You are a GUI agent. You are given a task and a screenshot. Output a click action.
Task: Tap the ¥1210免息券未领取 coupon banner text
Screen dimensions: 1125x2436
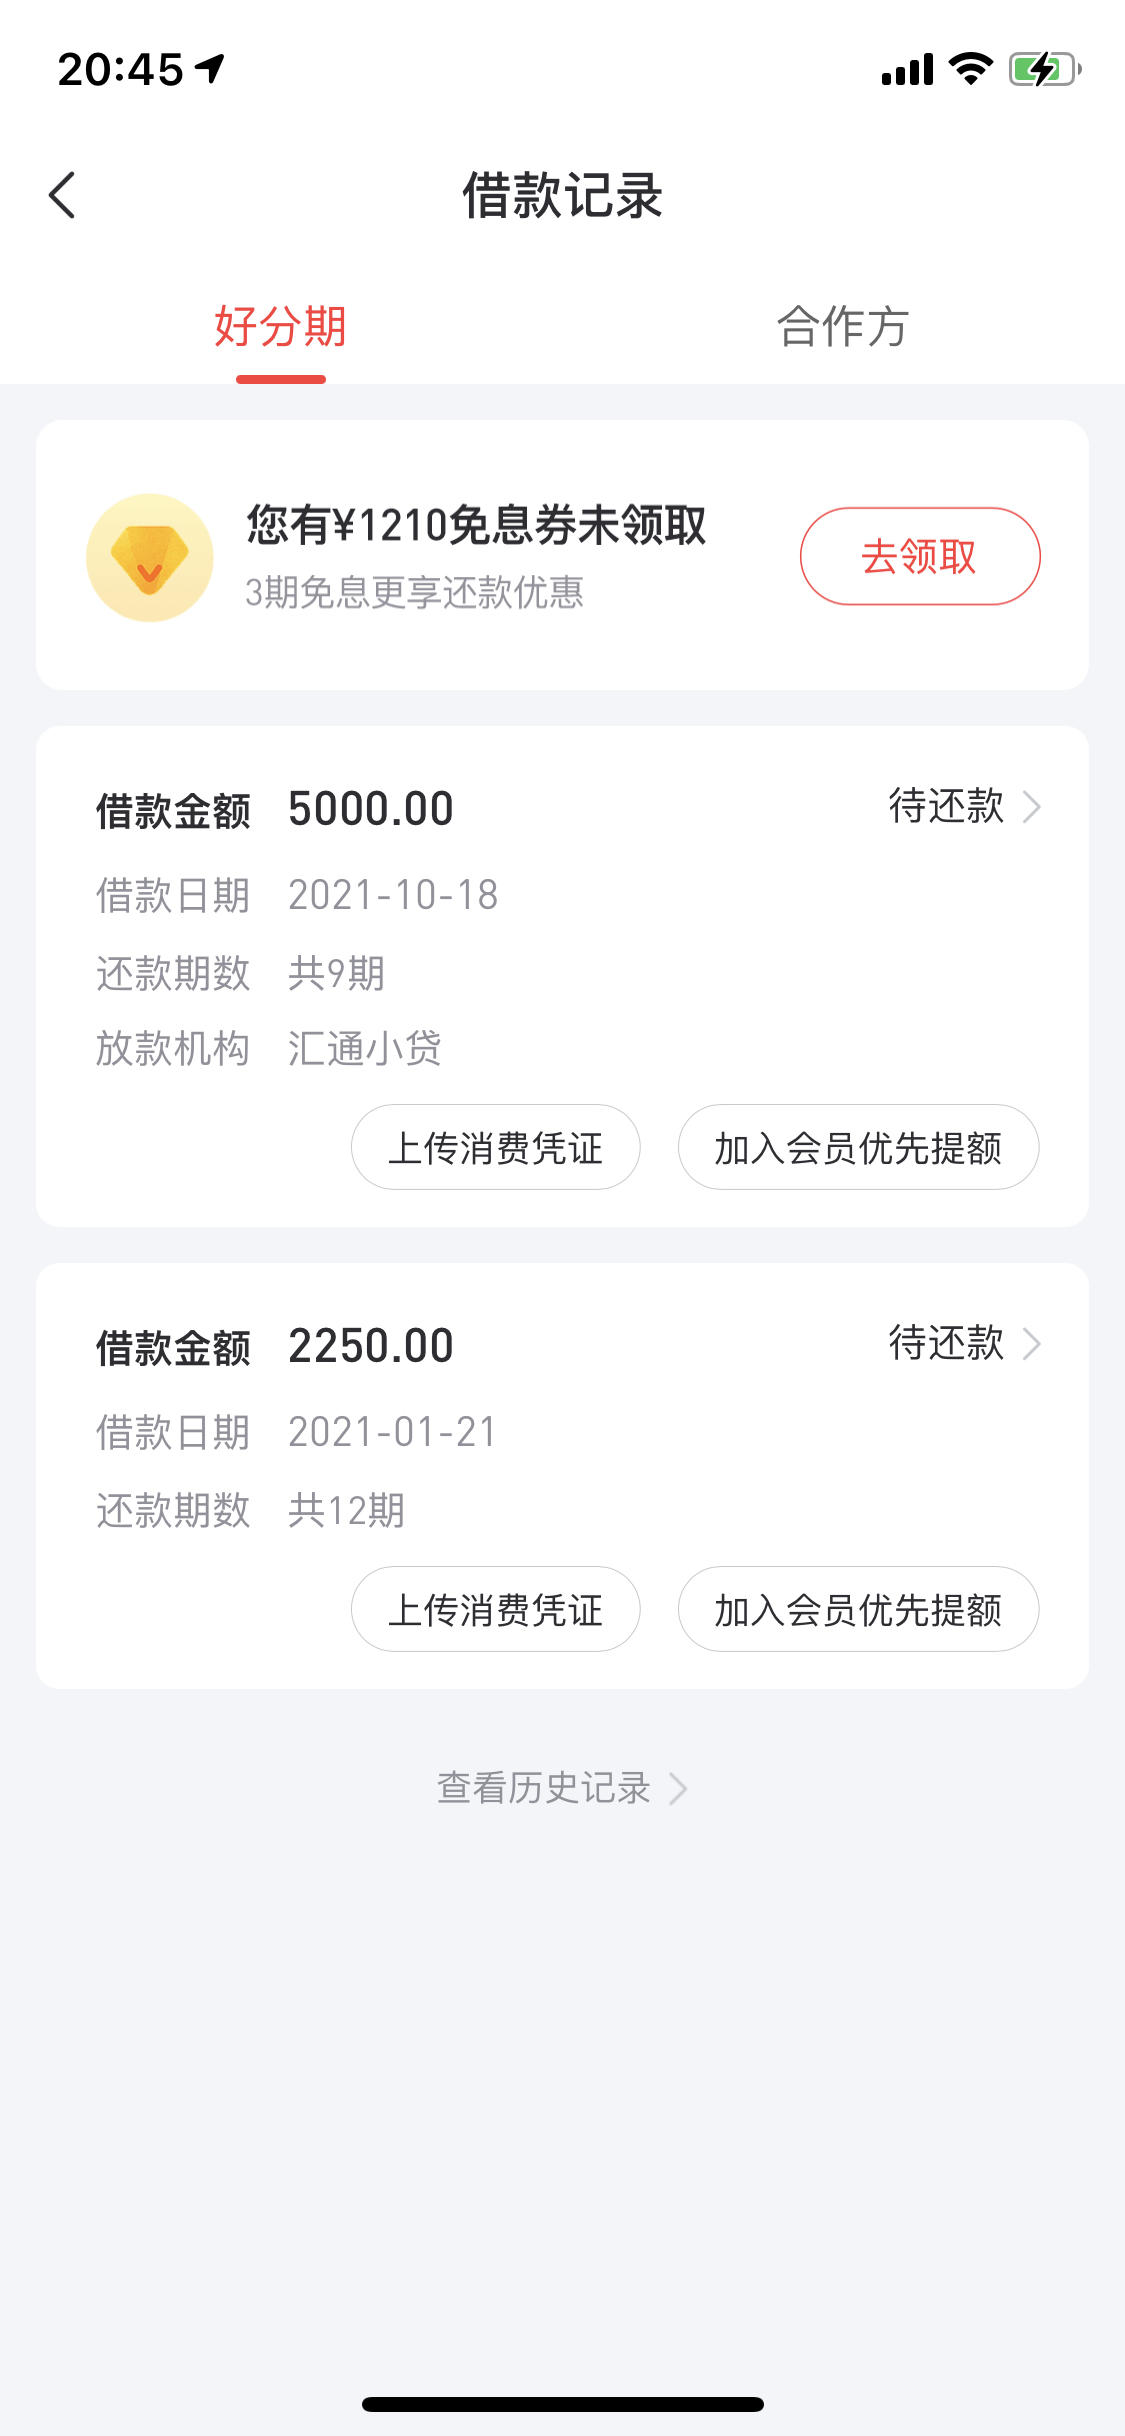coord(477,525)
